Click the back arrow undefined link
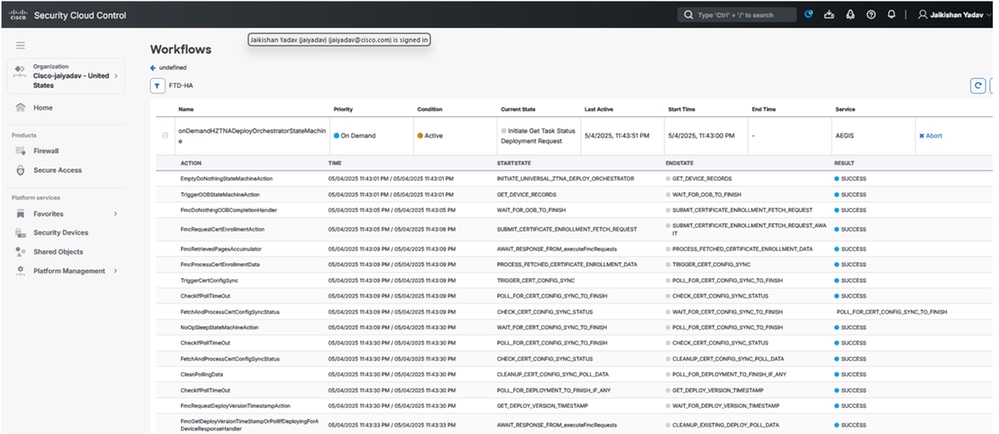Screen dimensions: 999x434 point(154,67)
